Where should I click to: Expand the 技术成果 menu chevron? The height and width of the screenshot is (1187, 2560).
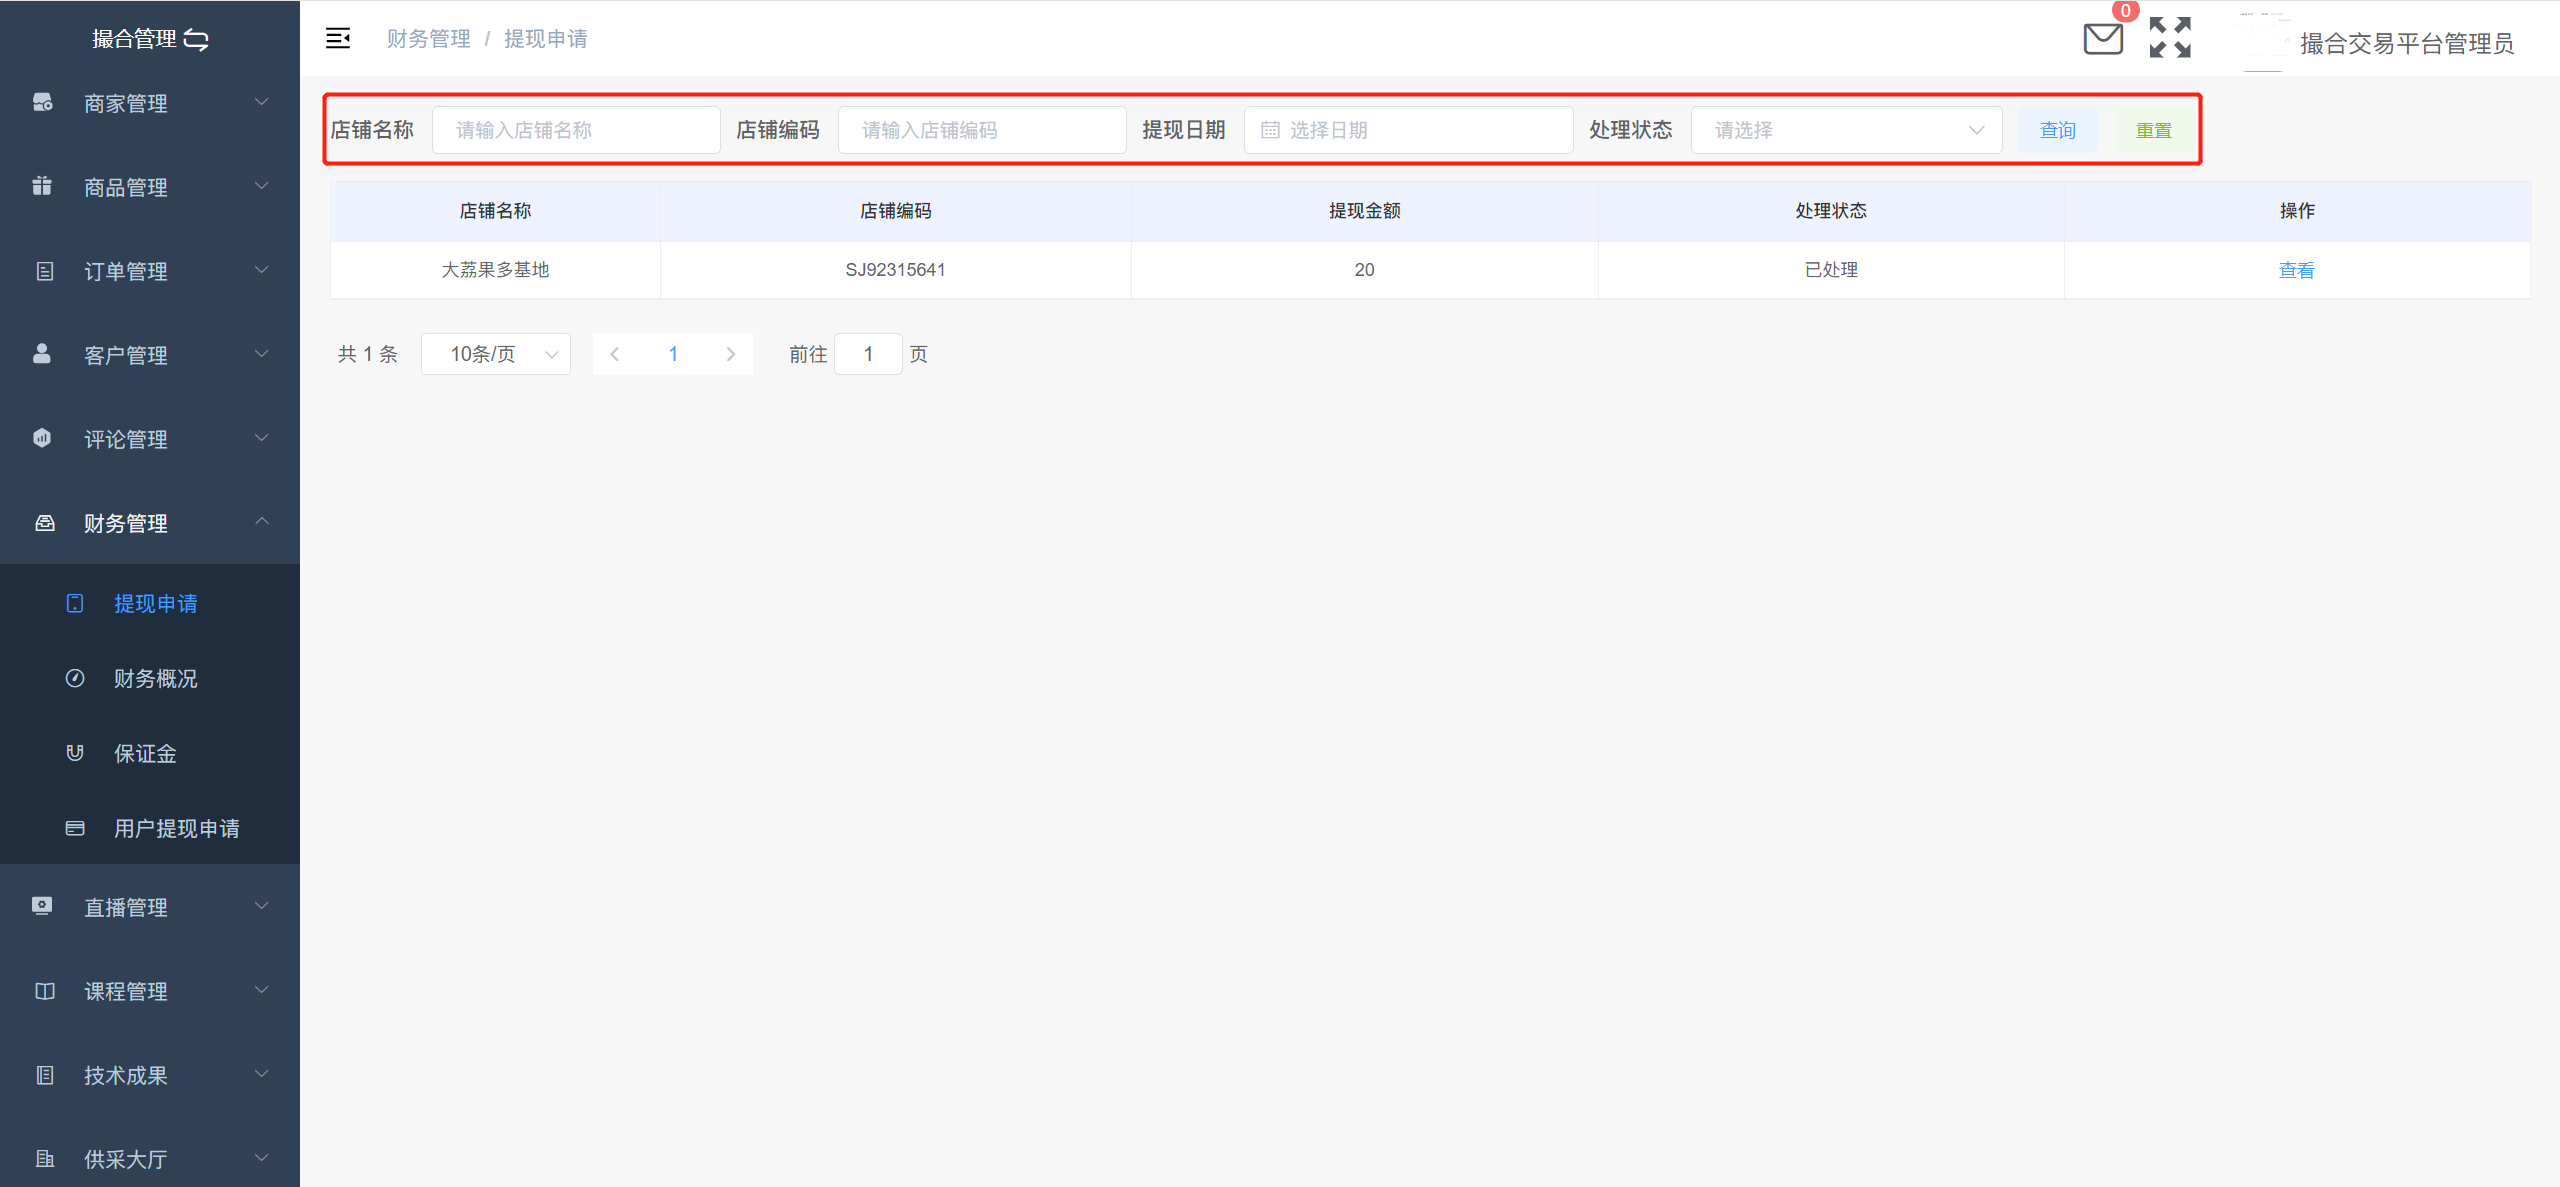click(x=262, y=1074)
